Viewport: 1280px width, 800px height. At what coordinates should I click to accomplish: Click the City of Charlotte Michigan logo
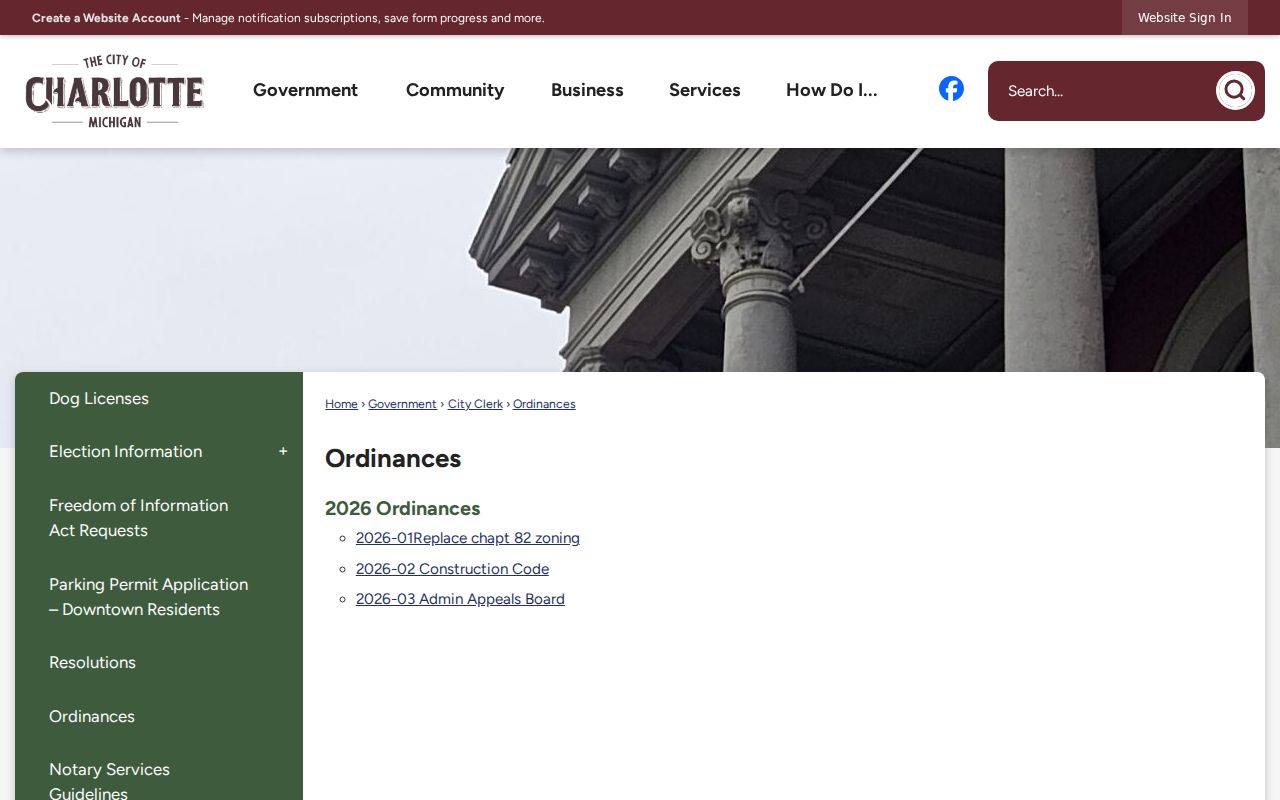click(115, 92)
